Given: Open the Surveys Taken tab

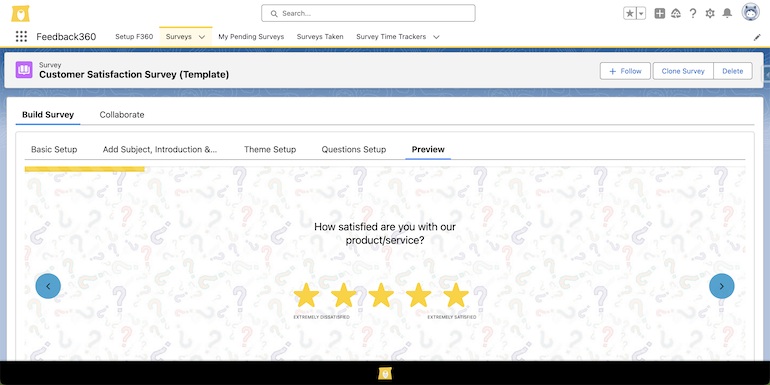Looking at the screenshot, I should click(x=320, y=36).
